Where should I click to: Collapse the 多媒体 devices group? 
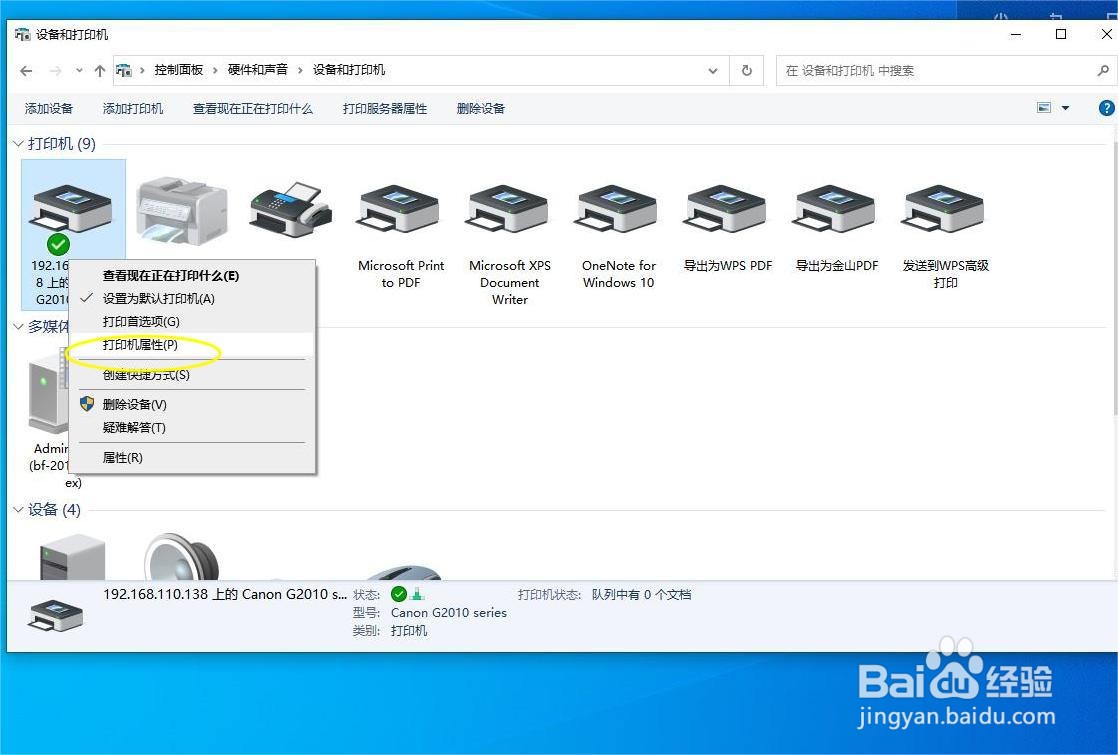19,327
